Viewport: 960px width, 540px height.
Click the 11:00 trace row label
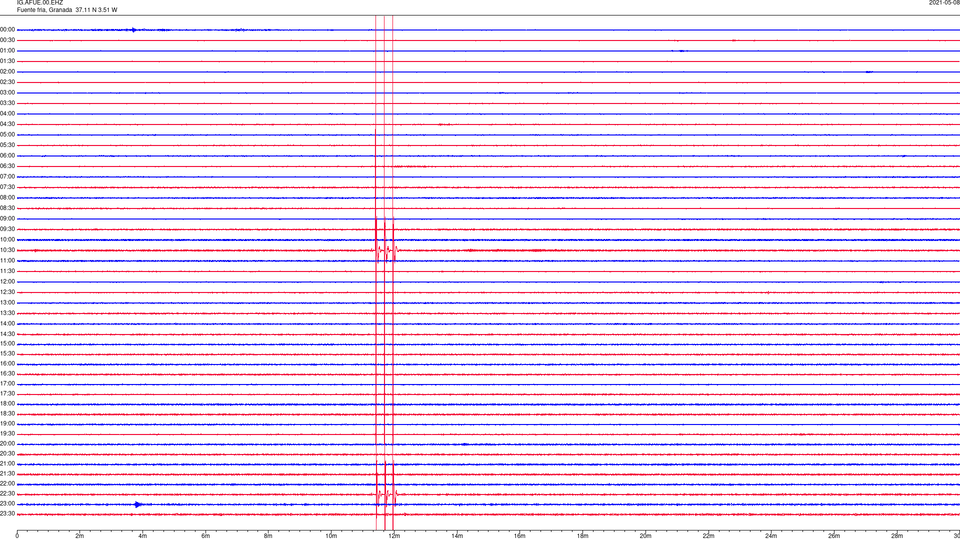tap(7, 260)
